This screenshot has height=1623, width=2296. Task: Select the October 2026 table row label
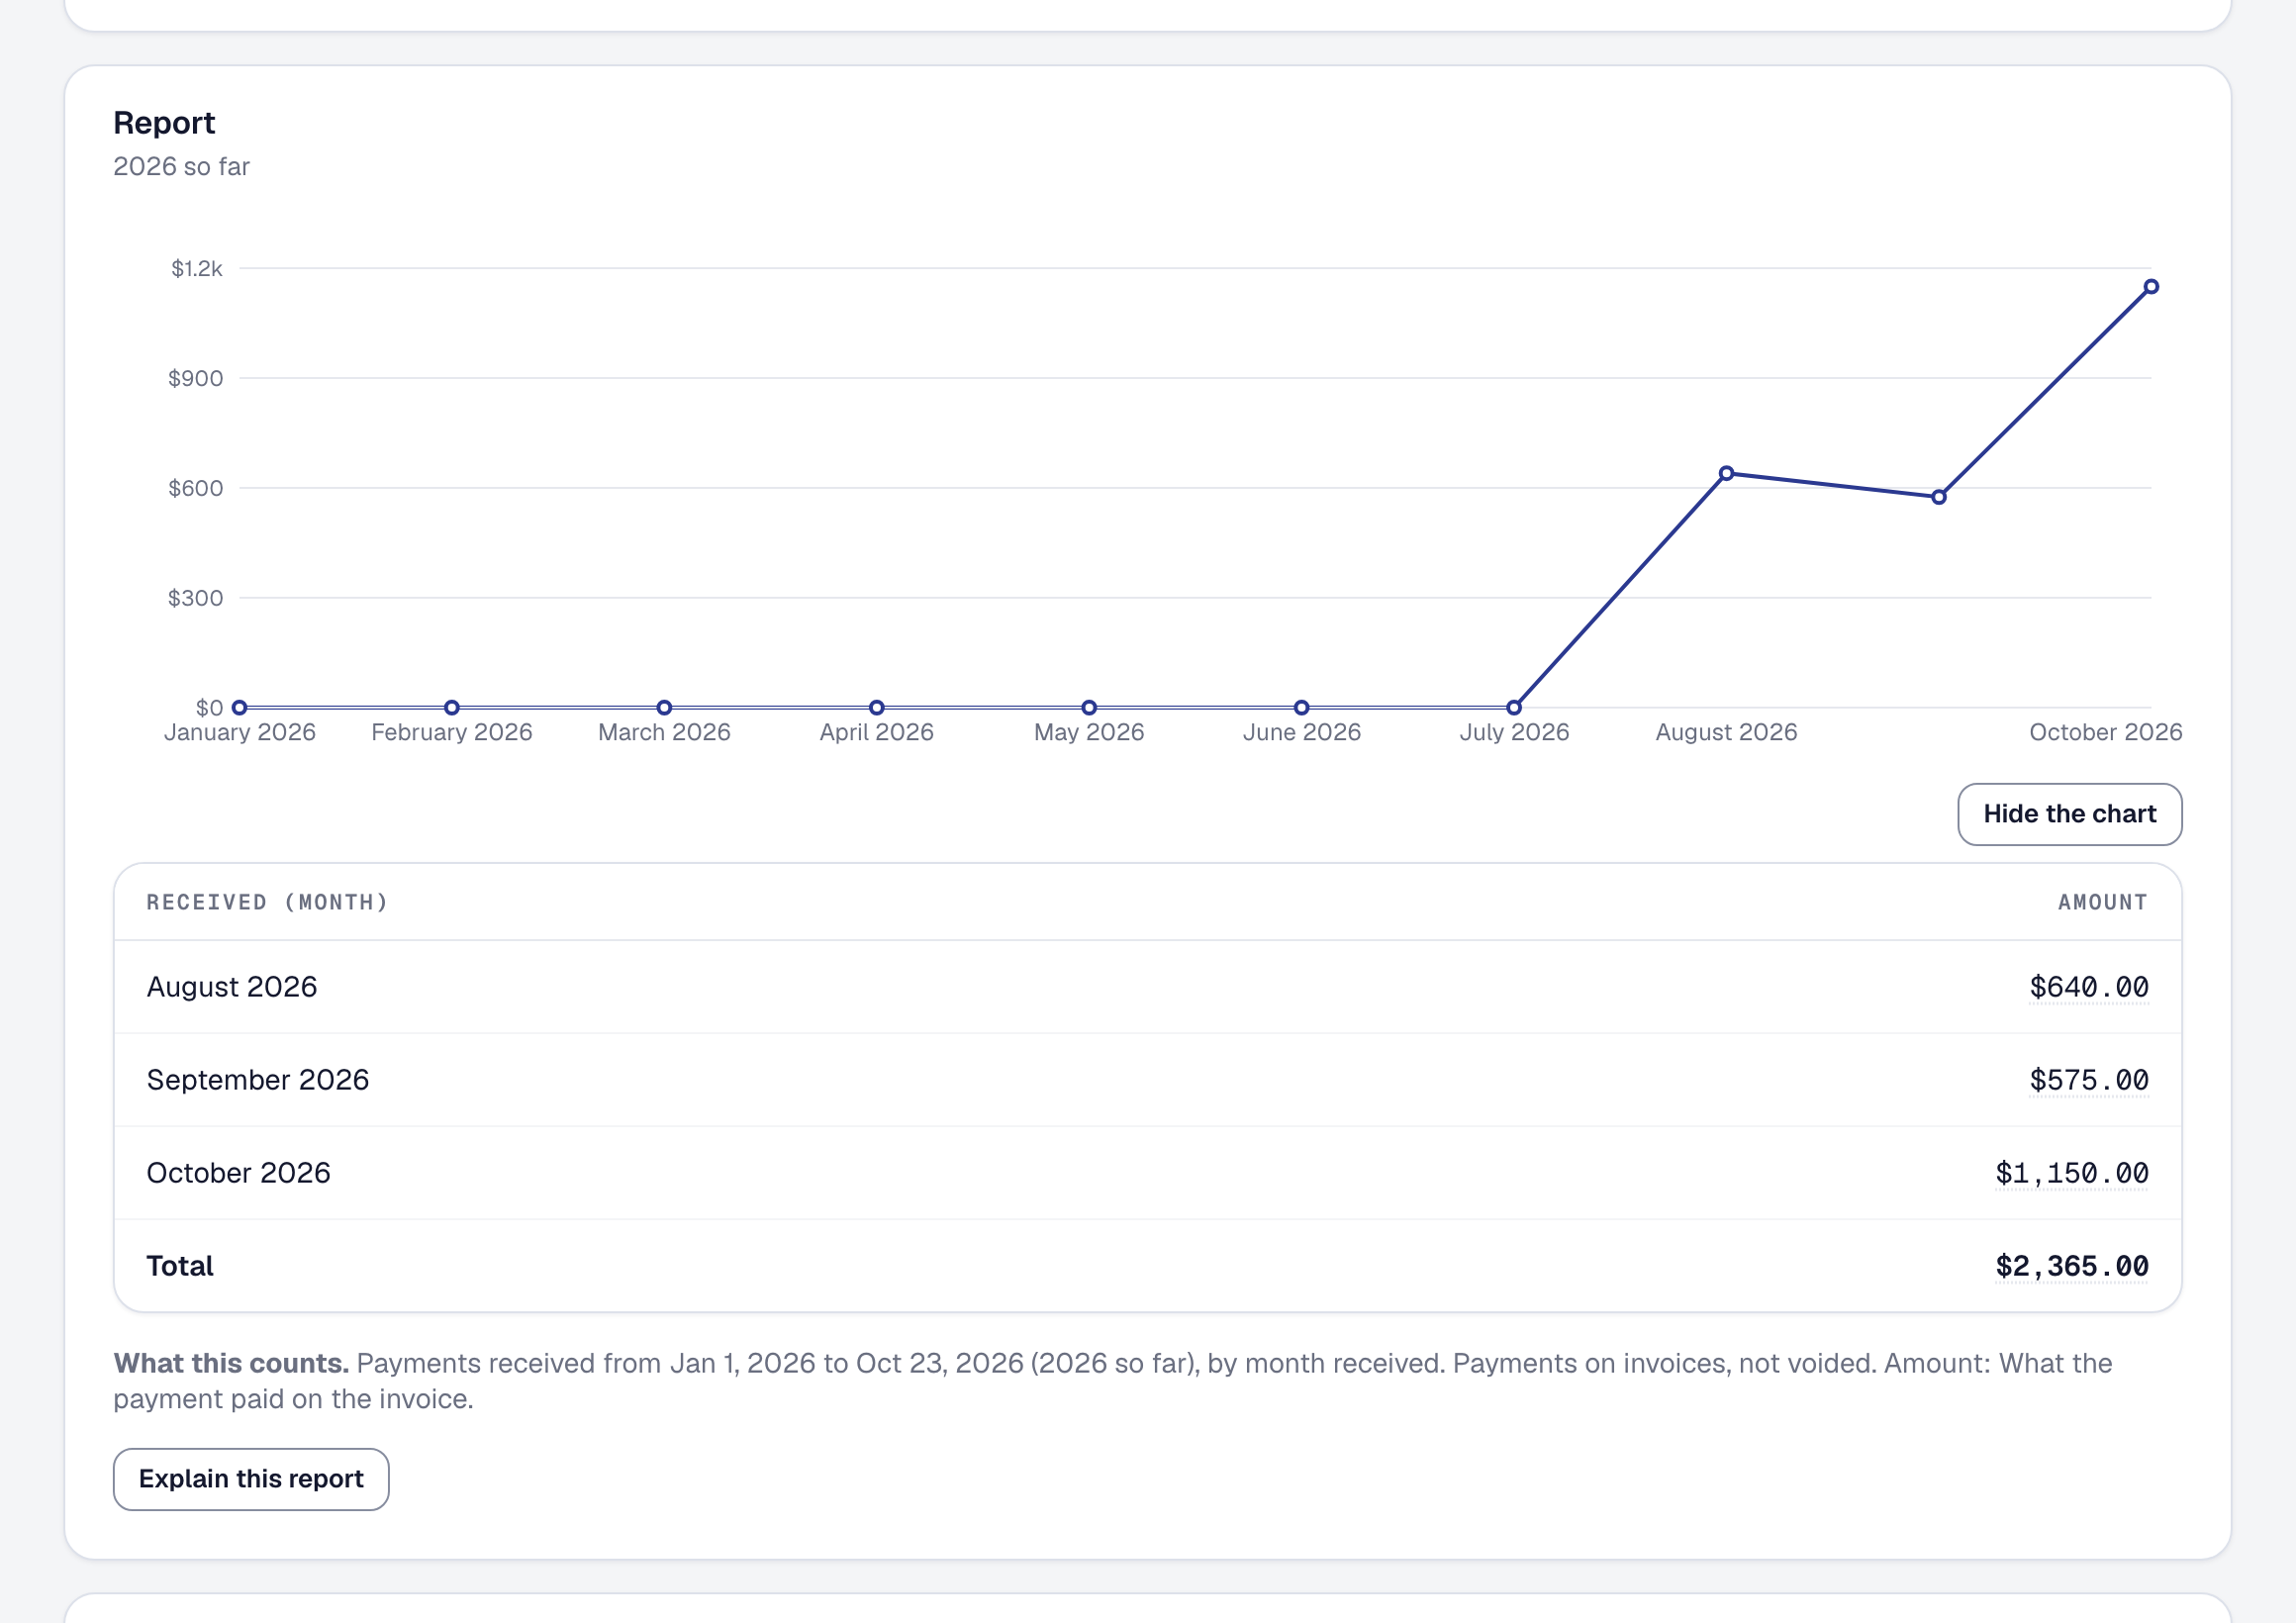pyautogui.click(x=238, y=1173)
